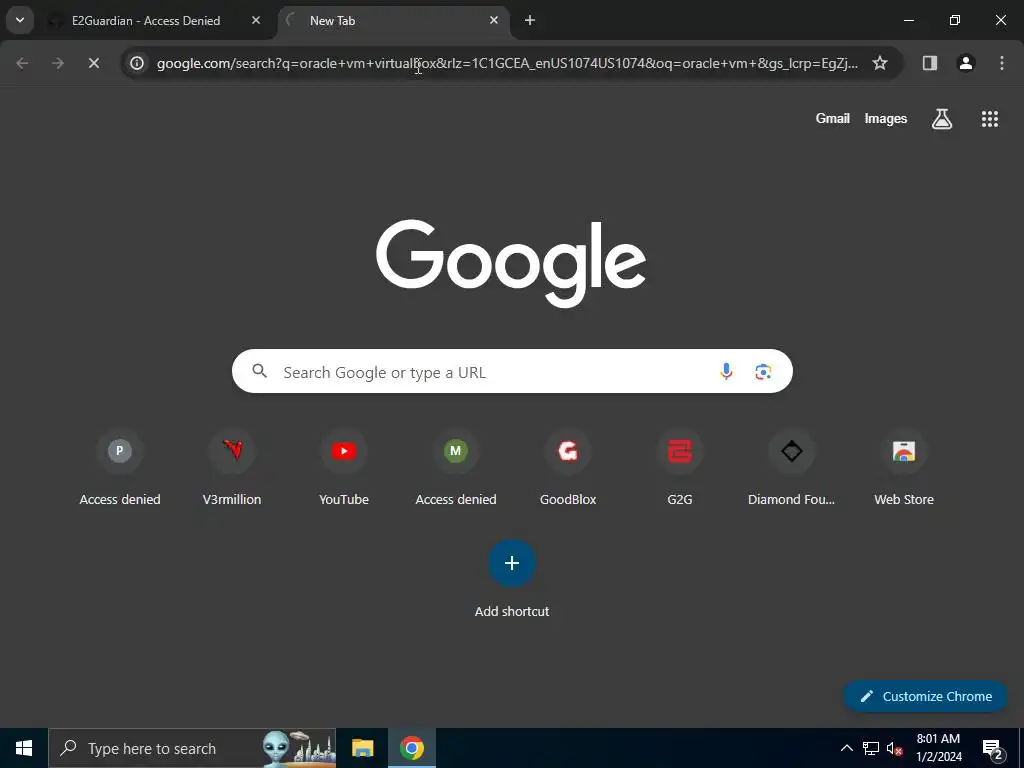Screen dimensions: 1024x768
Task: Stop loading the page
Action: pos(94,63)
